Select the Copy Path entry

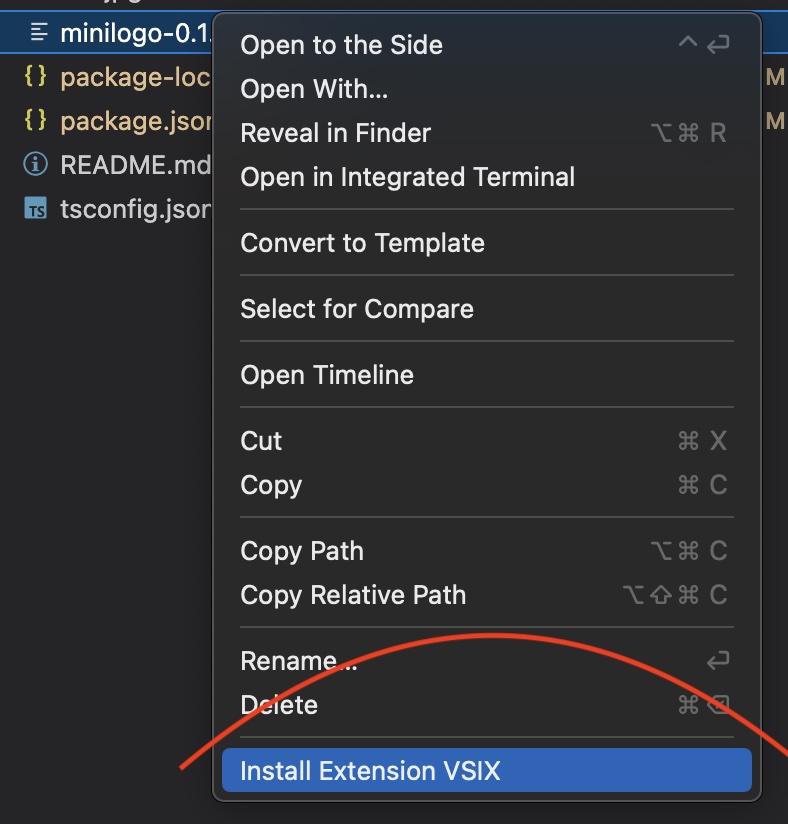coord(301,551)
